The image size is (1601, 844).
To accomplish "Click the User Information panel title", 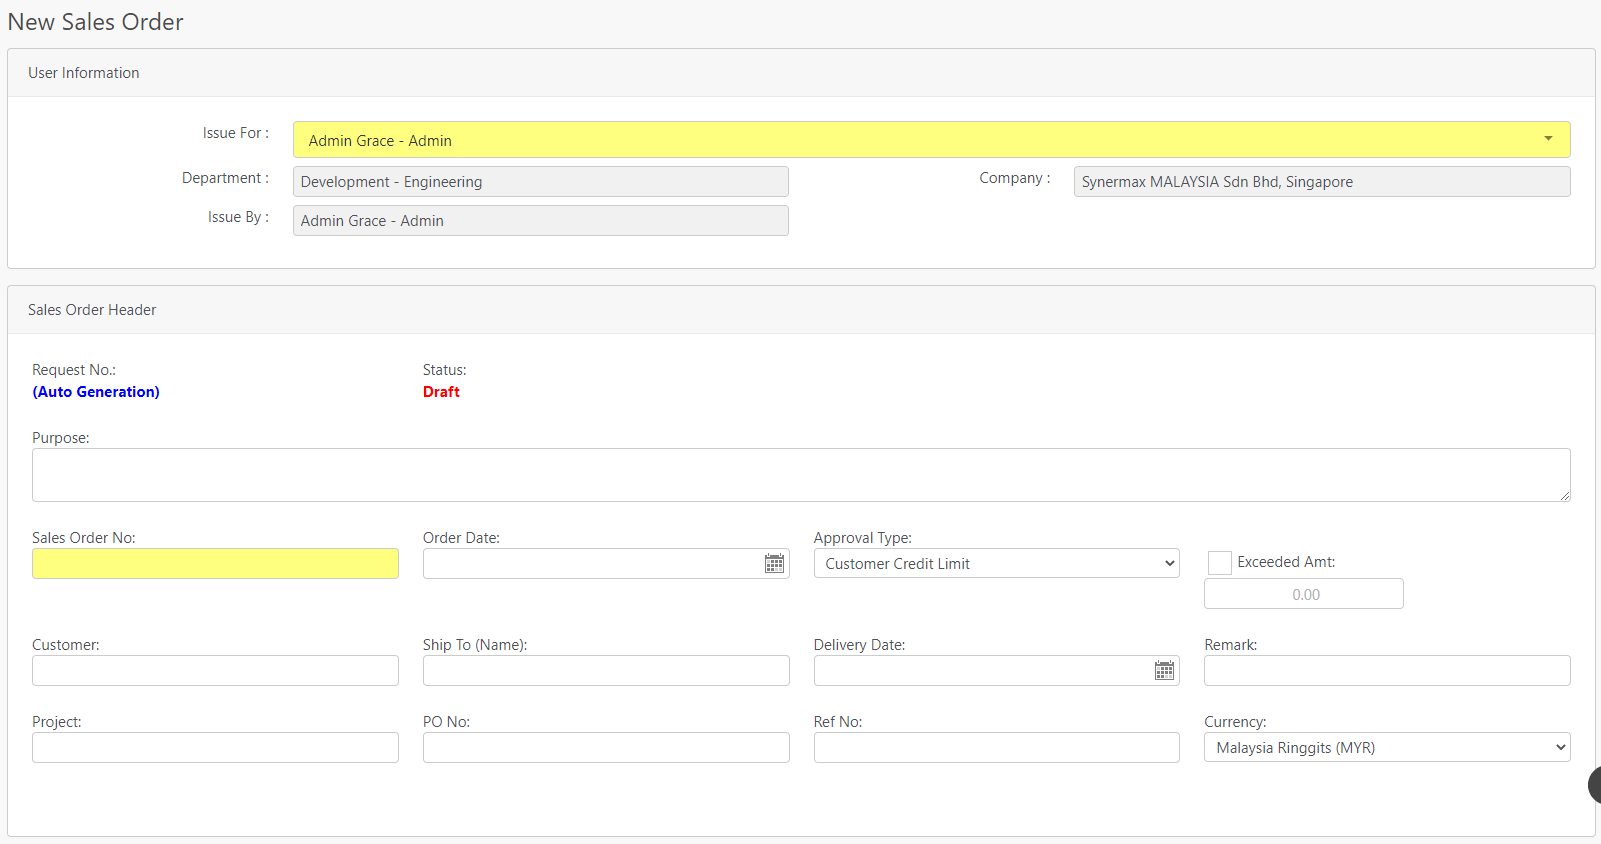I will point(84,73).
